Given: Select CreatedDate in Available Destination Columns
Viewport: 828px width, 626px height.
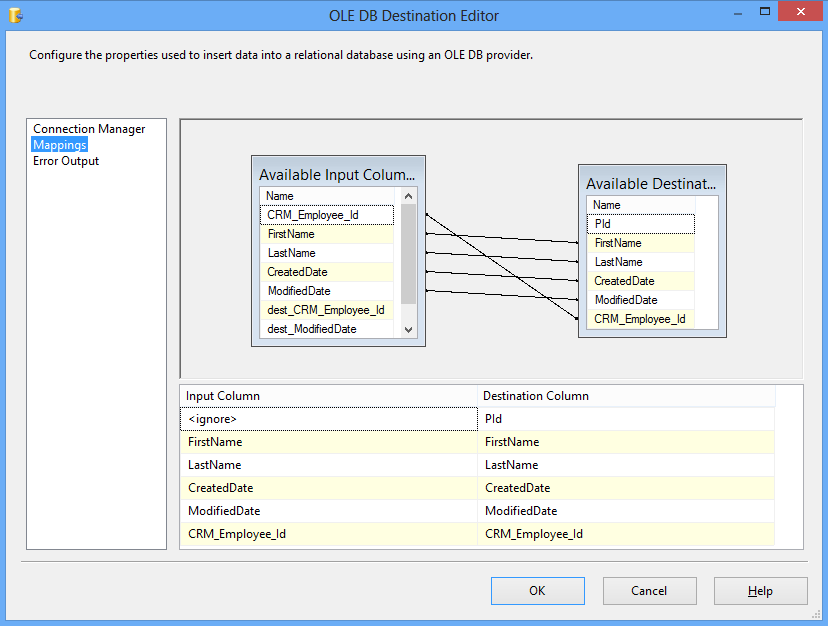Looking at the screenshot, I should coord(641,281).
